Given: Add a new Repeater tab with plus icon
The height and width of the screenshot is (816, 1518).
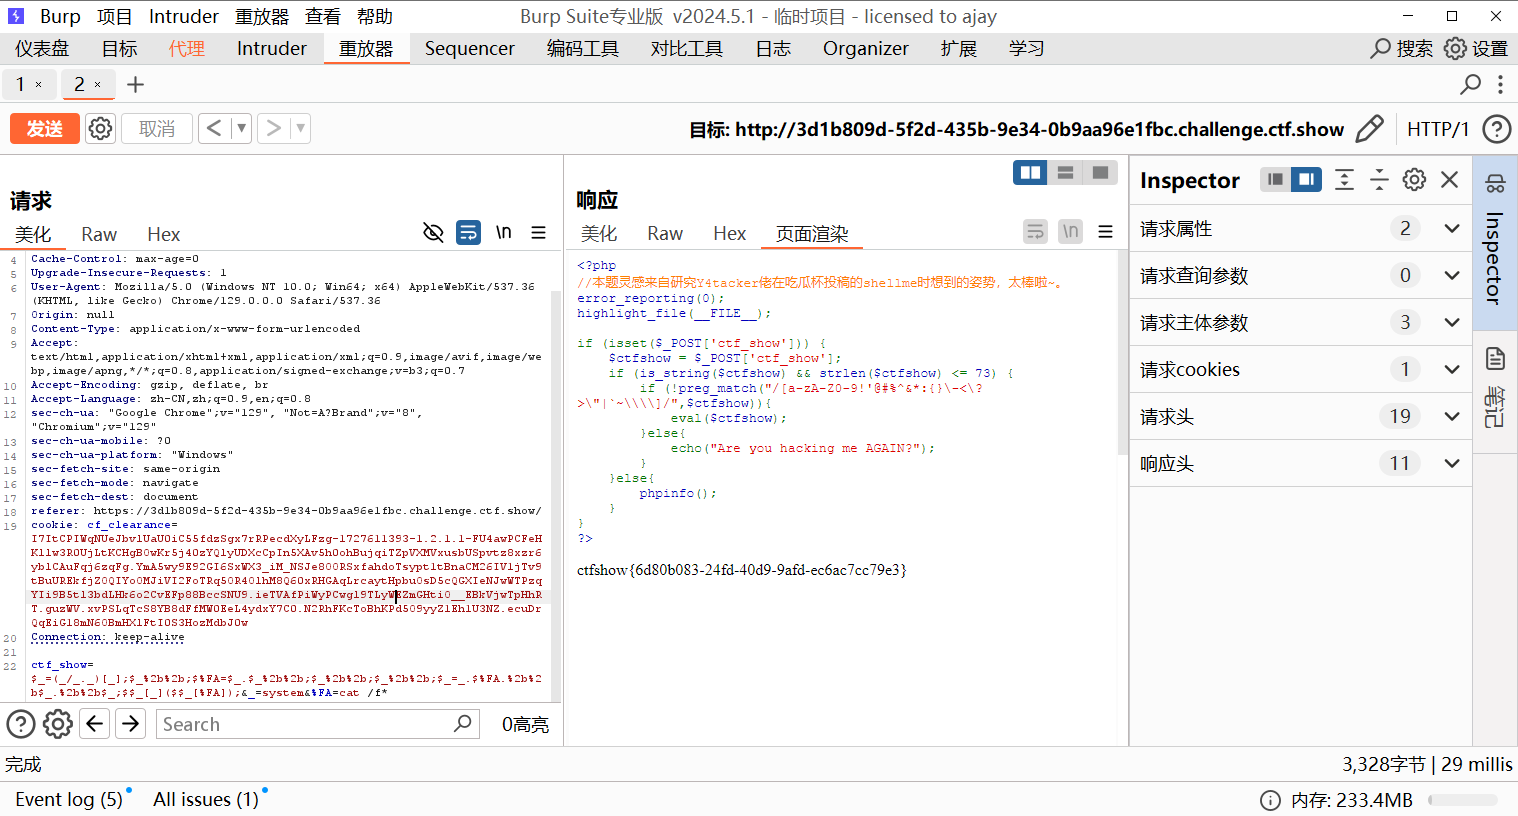Looking at the screenshot, I should point(136,85).
